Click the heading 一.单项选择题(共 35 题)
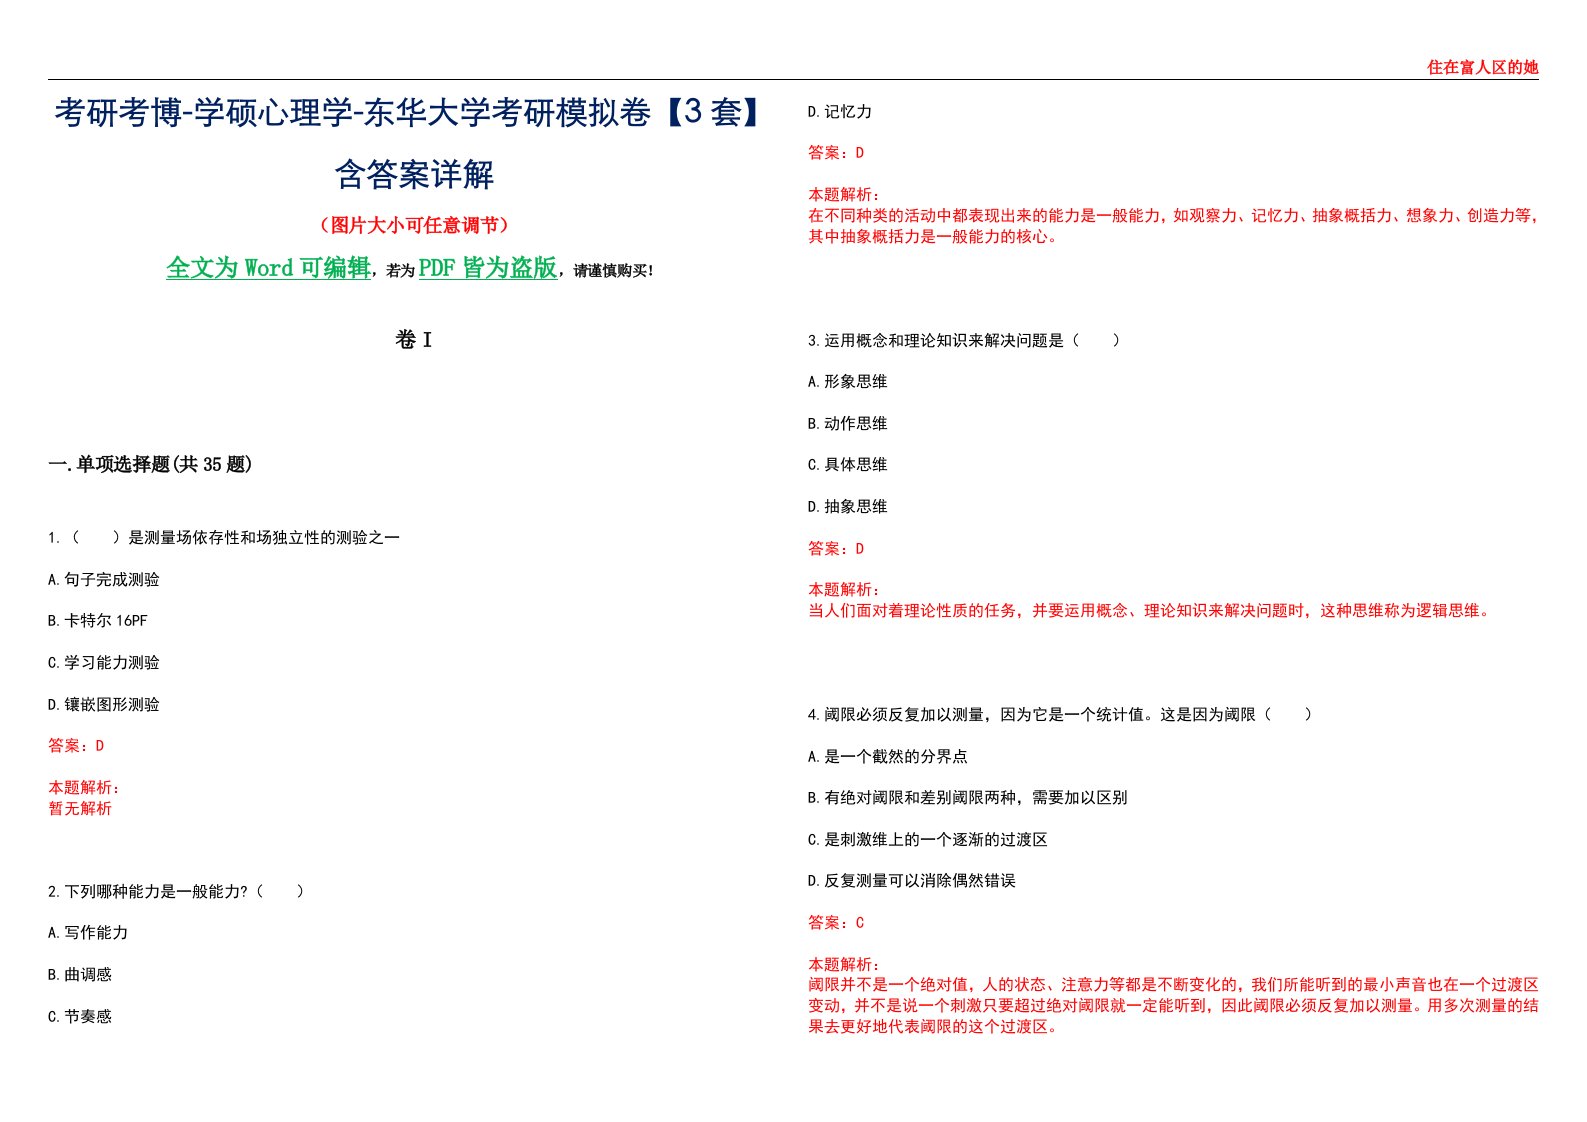Viewport: 1587px width, 1122px height. pos(150,464)
